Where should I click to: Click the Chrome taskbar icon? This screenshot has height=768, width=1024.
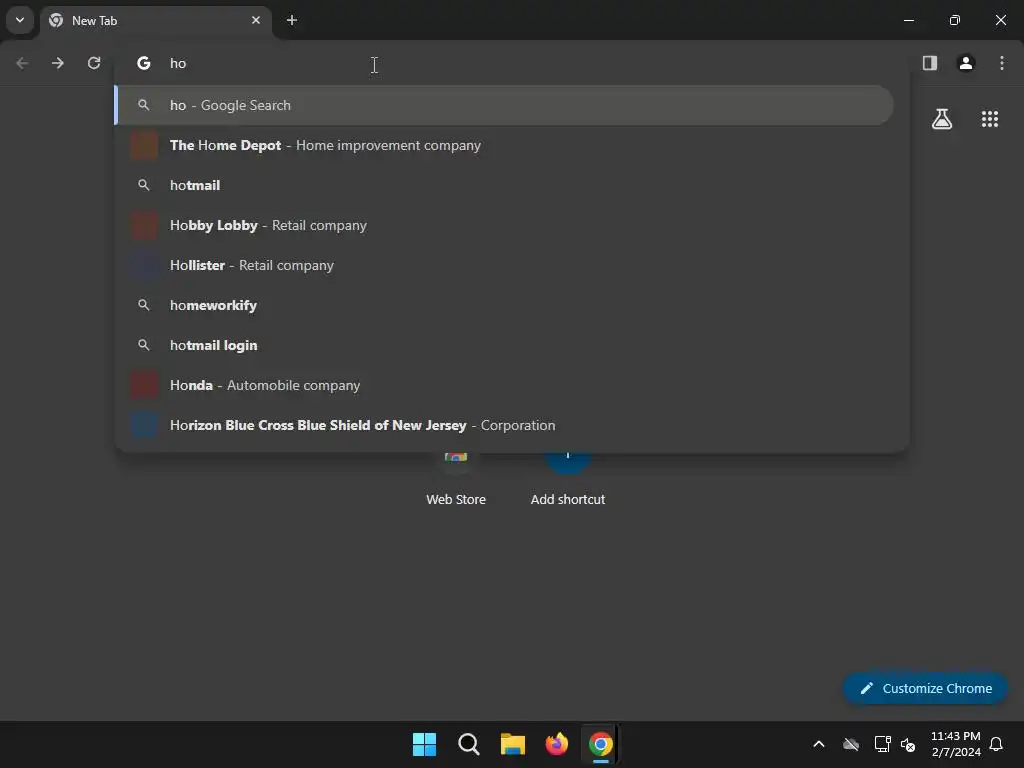pos(601,744)
